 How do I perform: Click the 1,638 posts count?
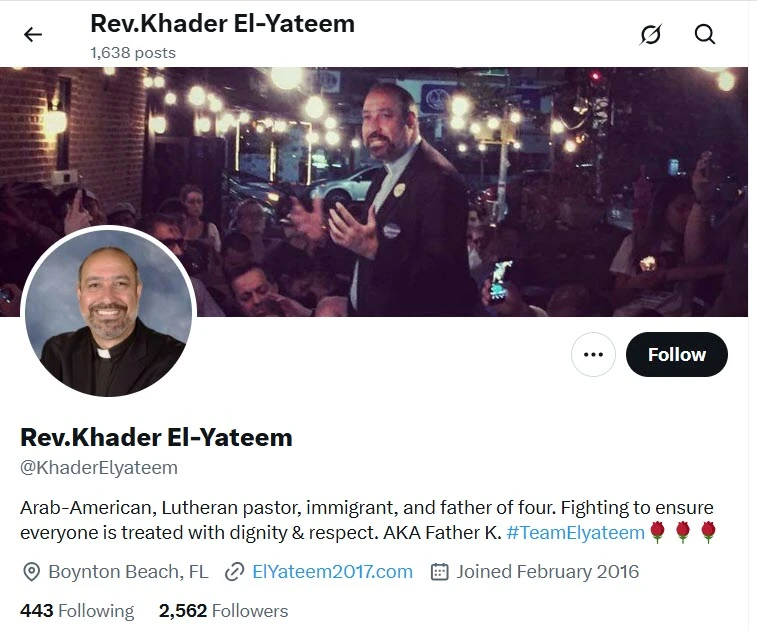[133, 53]
